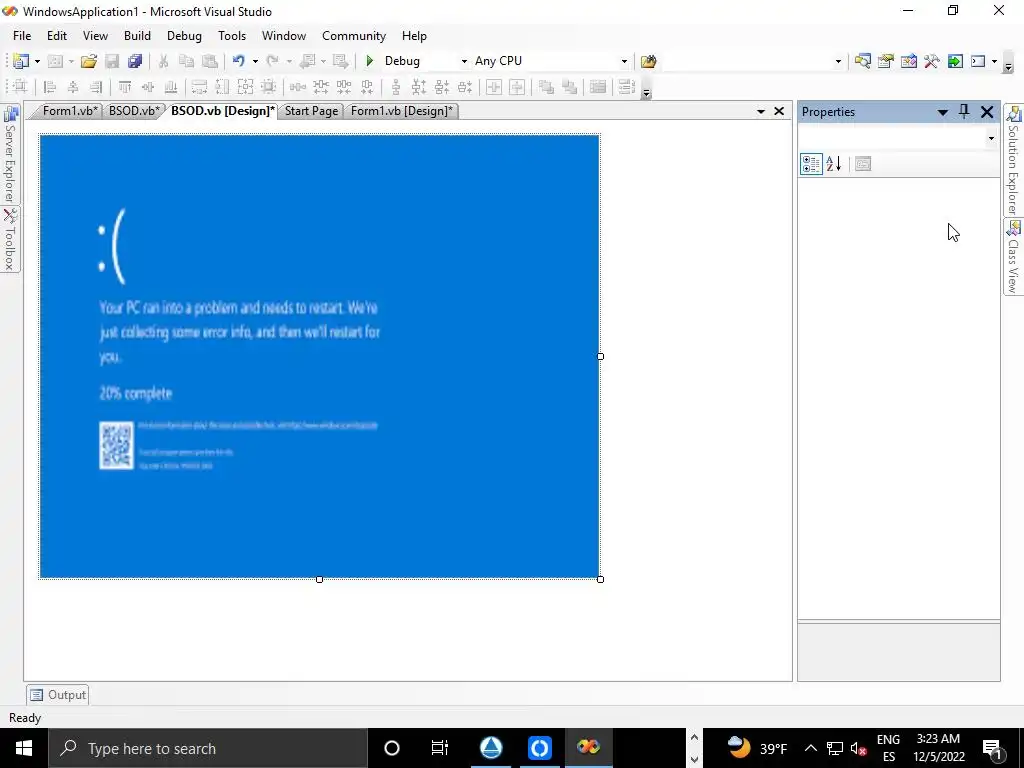1024x768 pixels.
Task: Click the Align to Grid layout icon
Action: (x=20, y=87)
